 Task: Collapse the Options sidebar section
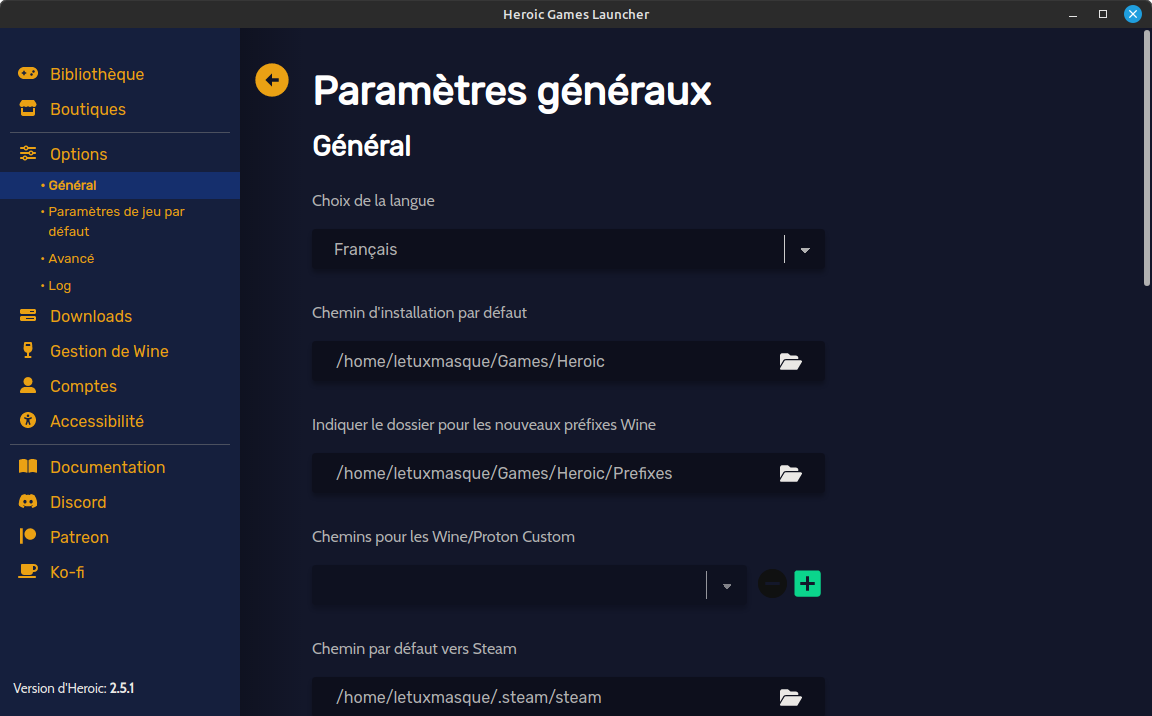tap(78, 154)
